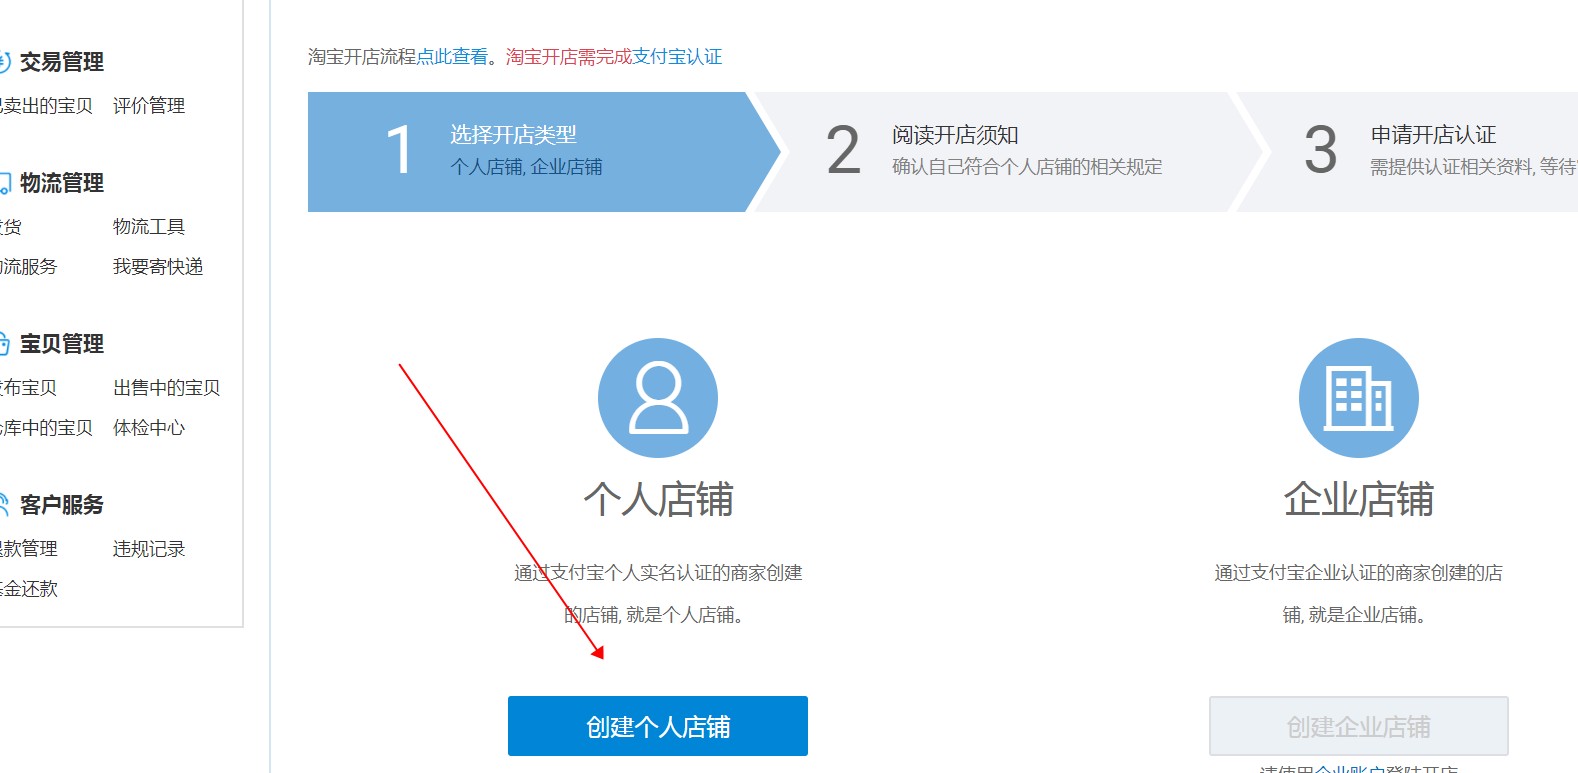Click the 交易管理 section heading

tap(62, 62)
